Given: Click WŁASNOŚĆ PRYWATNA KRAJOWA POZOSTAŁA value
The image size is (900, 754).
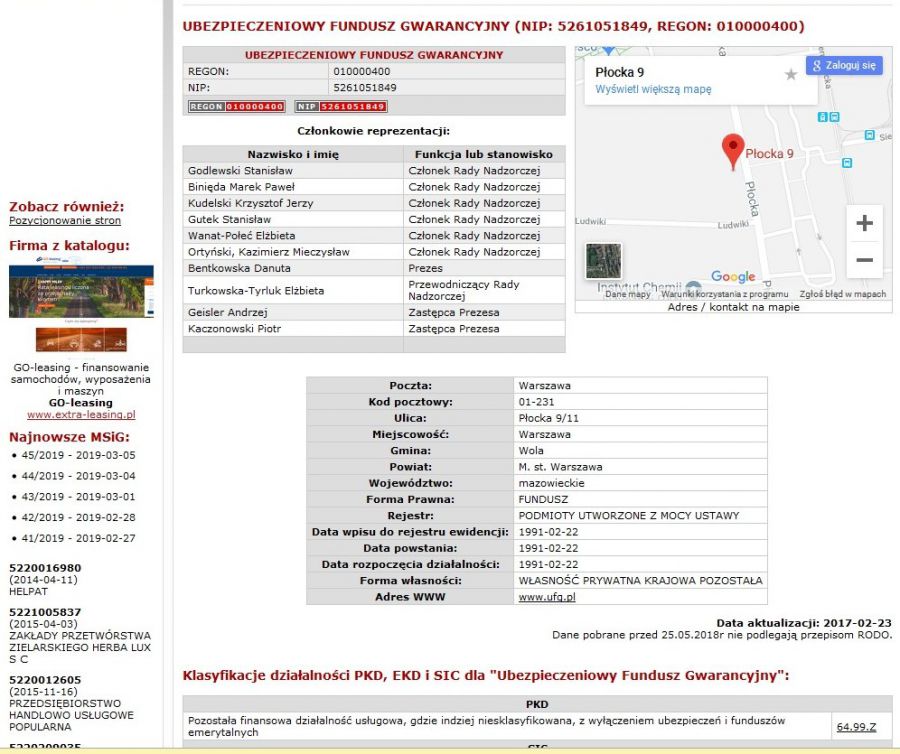Looking at the screenshot, I should click(641, 580).
